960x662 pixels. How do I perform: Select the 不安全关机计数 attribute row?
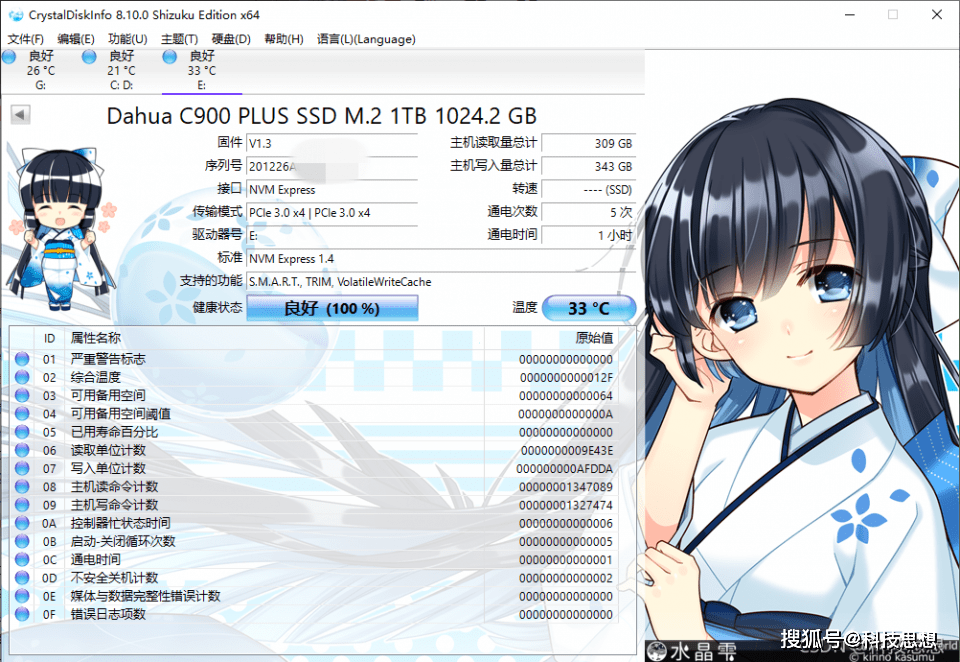pos(315,577)
